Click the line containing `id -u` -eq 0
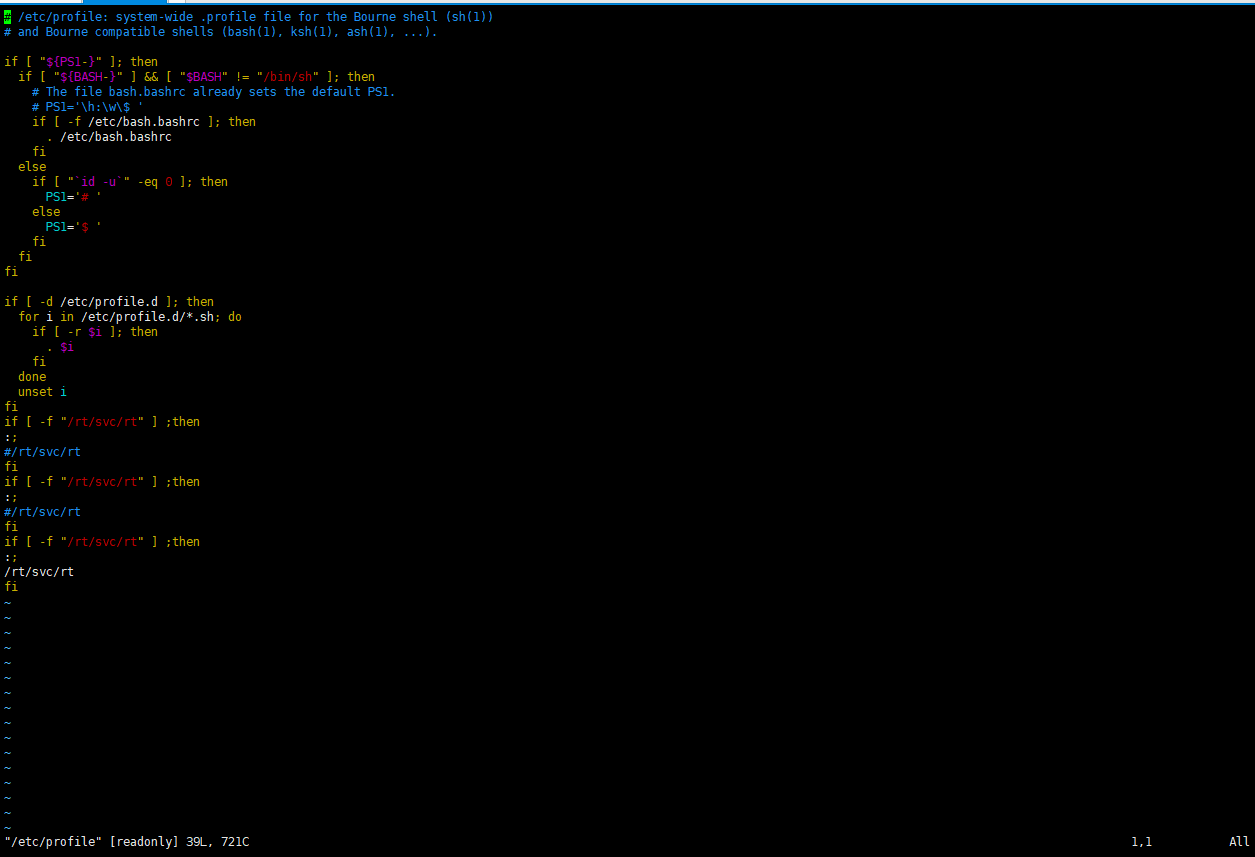 [x=130, y=182]
